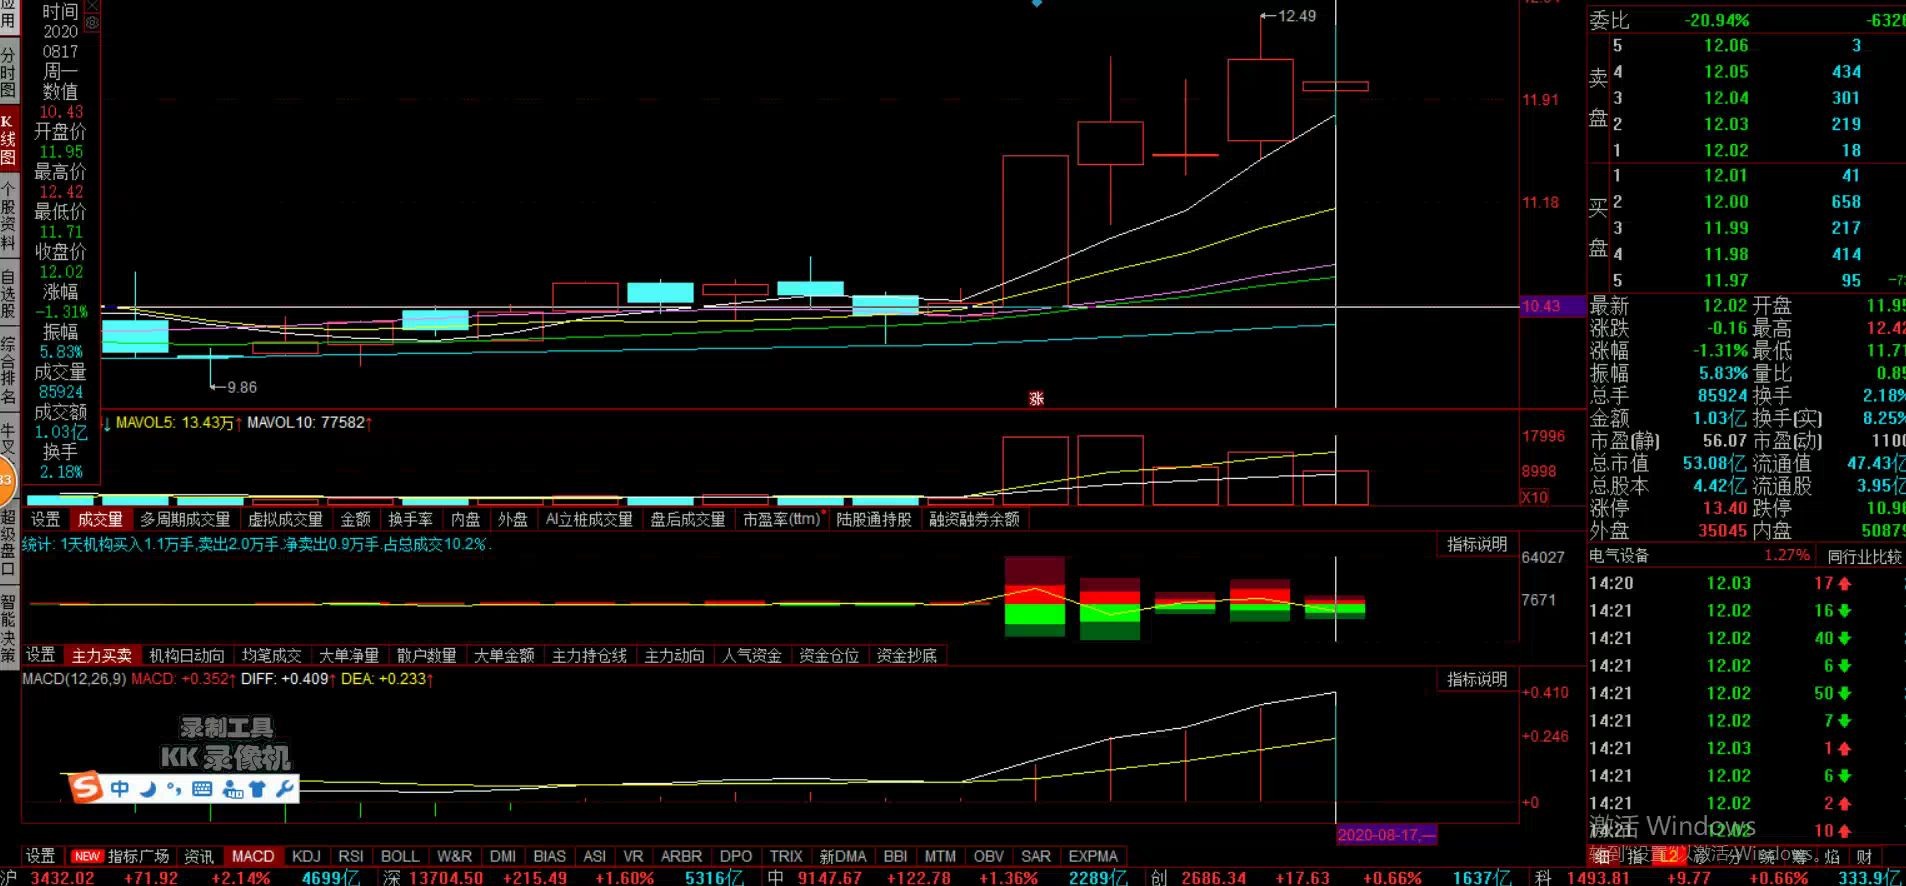This screenshot has width=1906, height=886.
Task: Open the Sogou soft keyboard icon
Action: click(x=202, y=789)
